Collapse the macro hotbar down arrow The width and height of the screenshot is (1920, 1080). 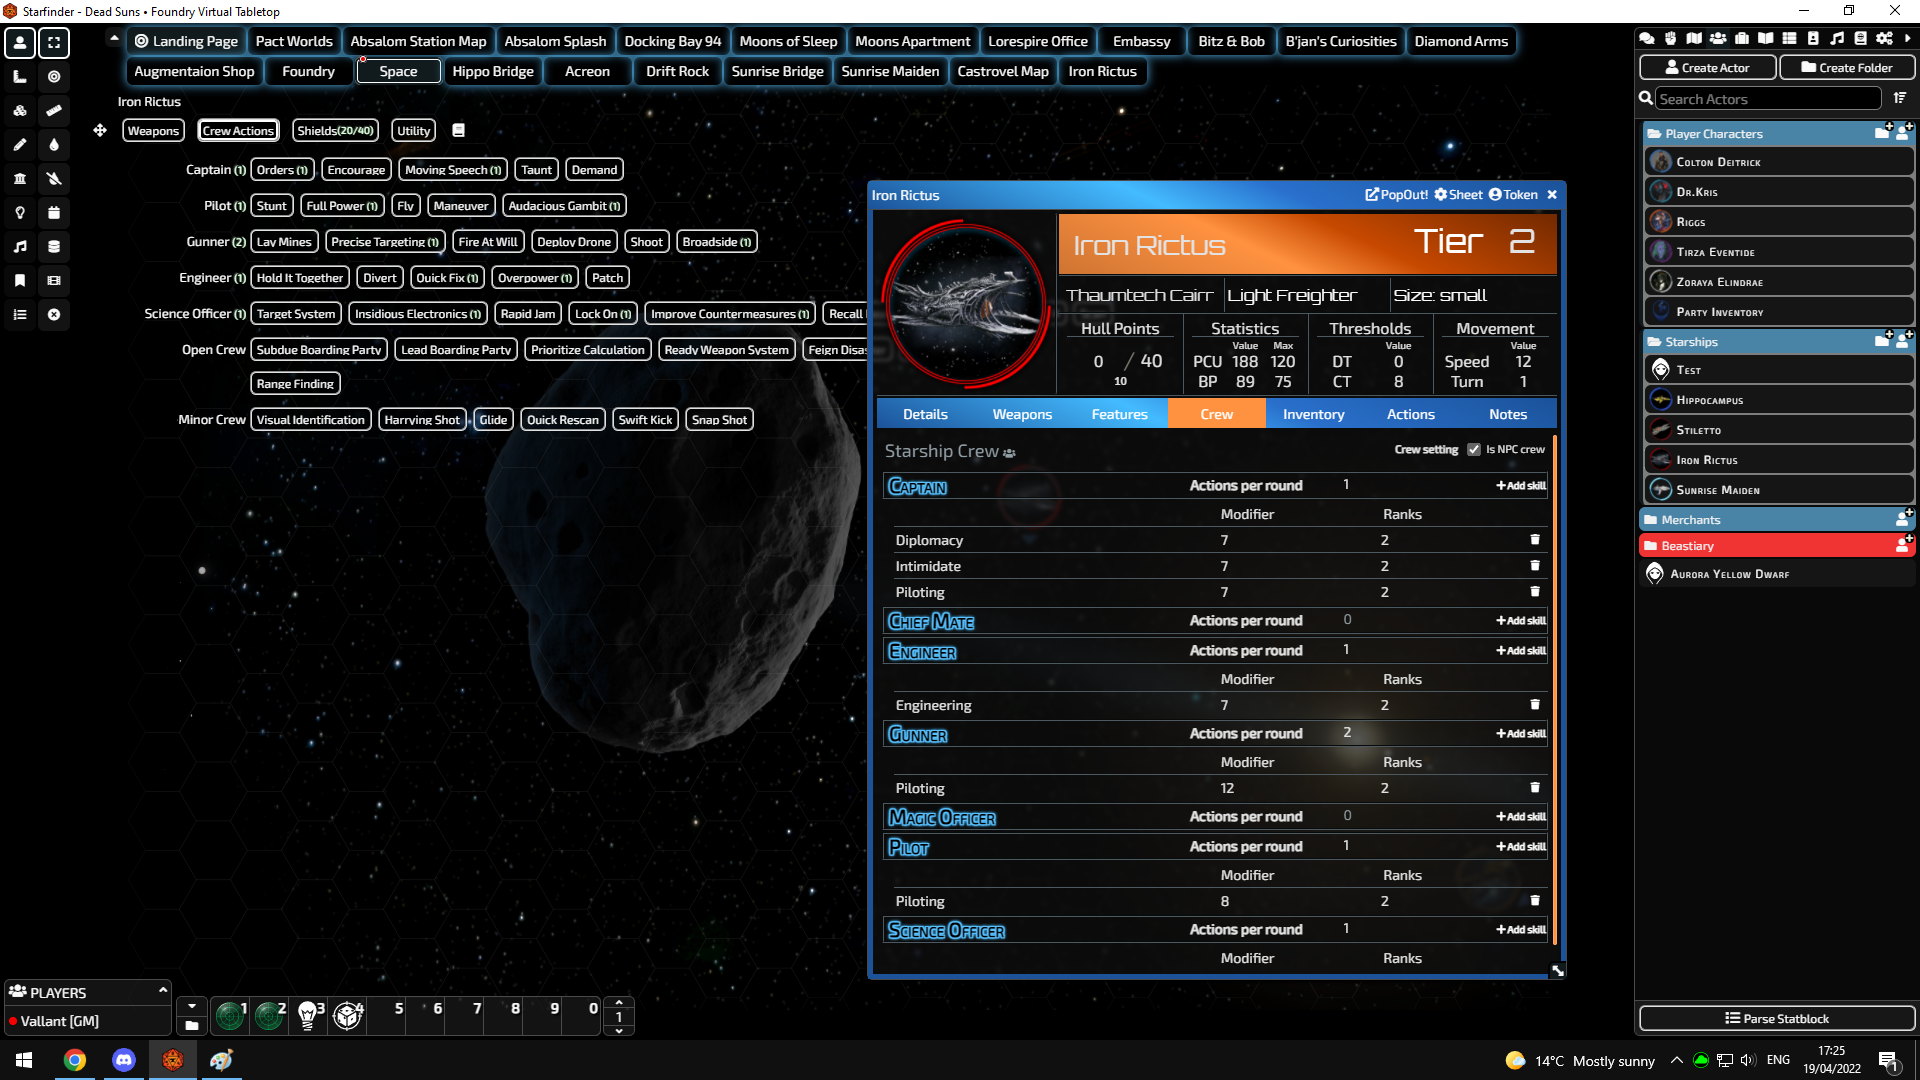click(192, 1005)
